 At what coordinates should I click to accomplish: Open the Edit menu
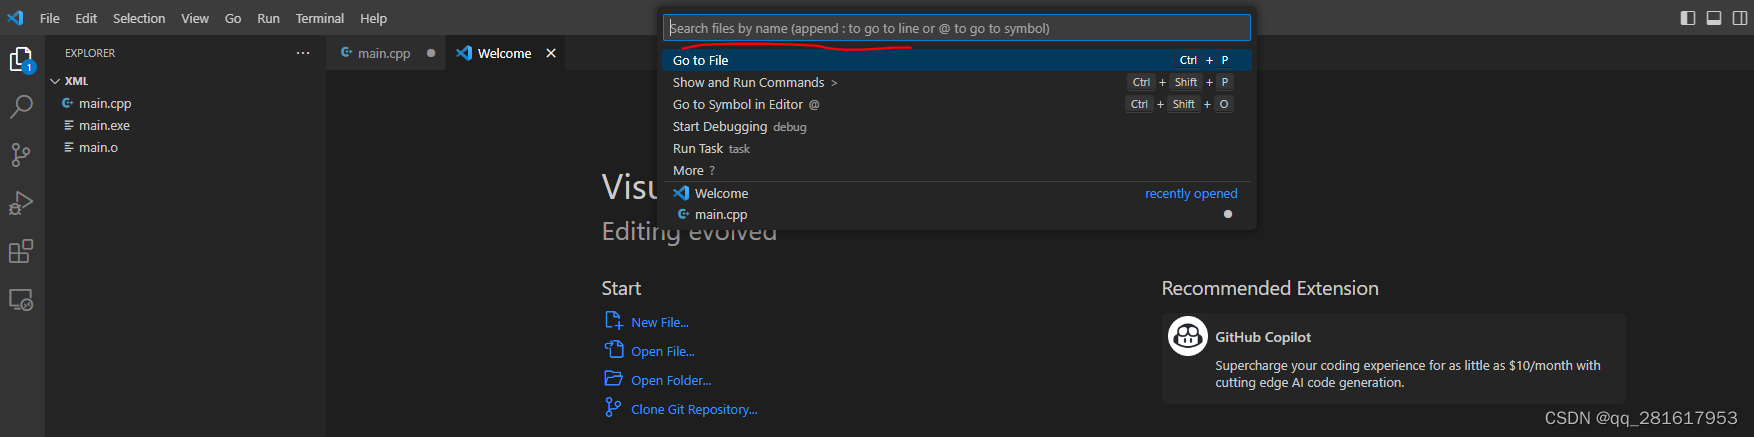[x=86, y=18]
